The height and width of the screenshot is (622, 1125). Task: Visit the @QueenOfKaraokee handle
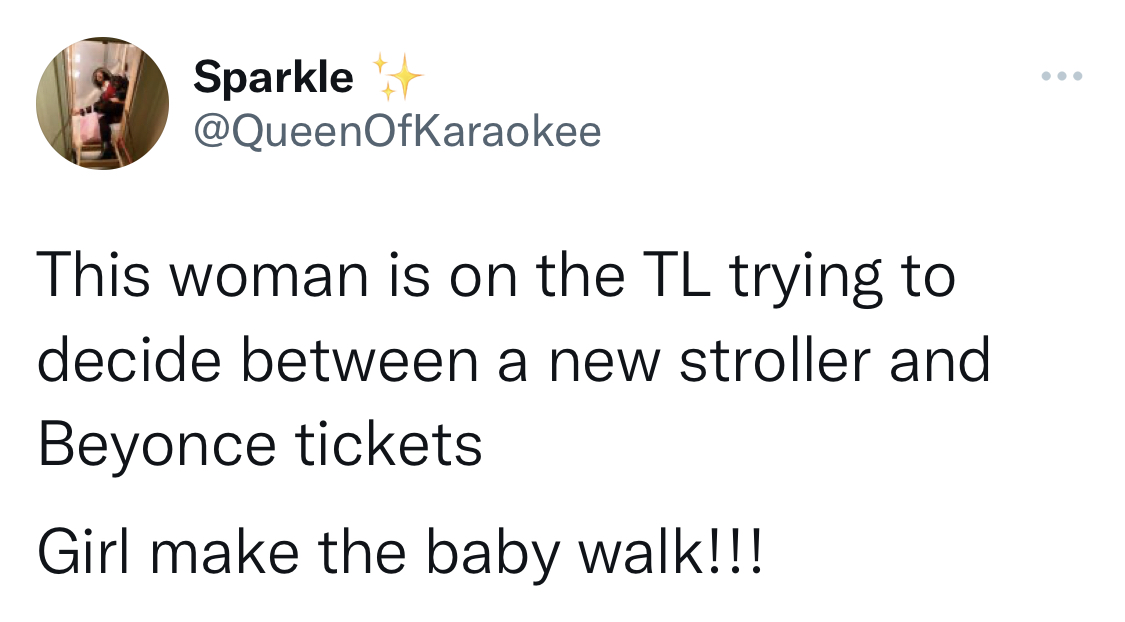click(x=397, y=132)
